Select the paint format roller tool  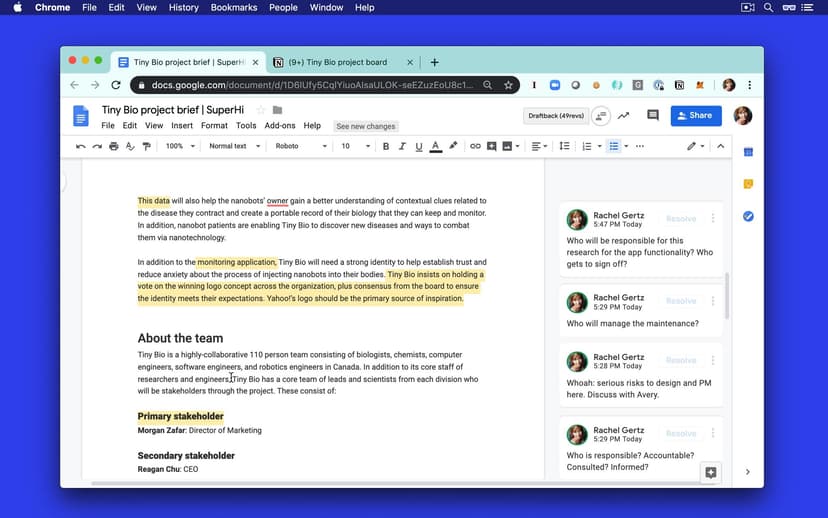click(x=146, y=146)
